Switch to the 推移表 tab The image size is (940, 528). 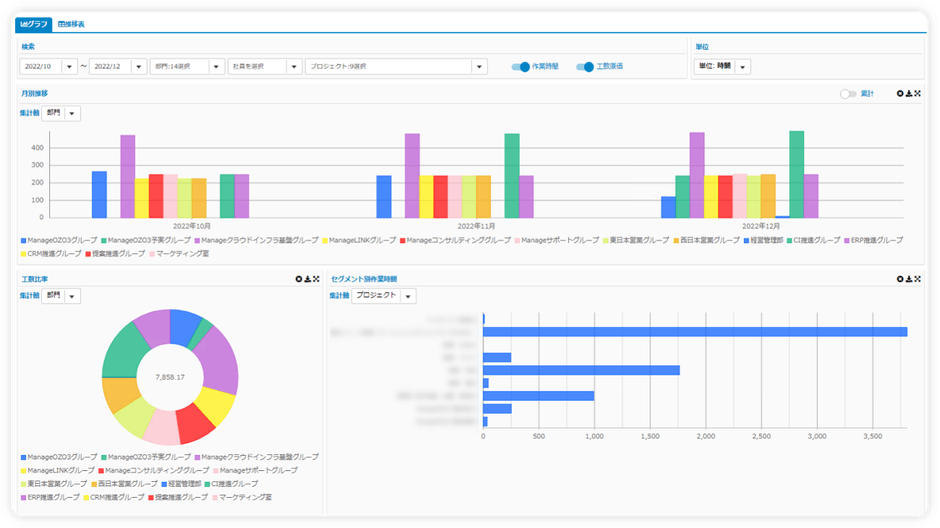pos(71,24)
